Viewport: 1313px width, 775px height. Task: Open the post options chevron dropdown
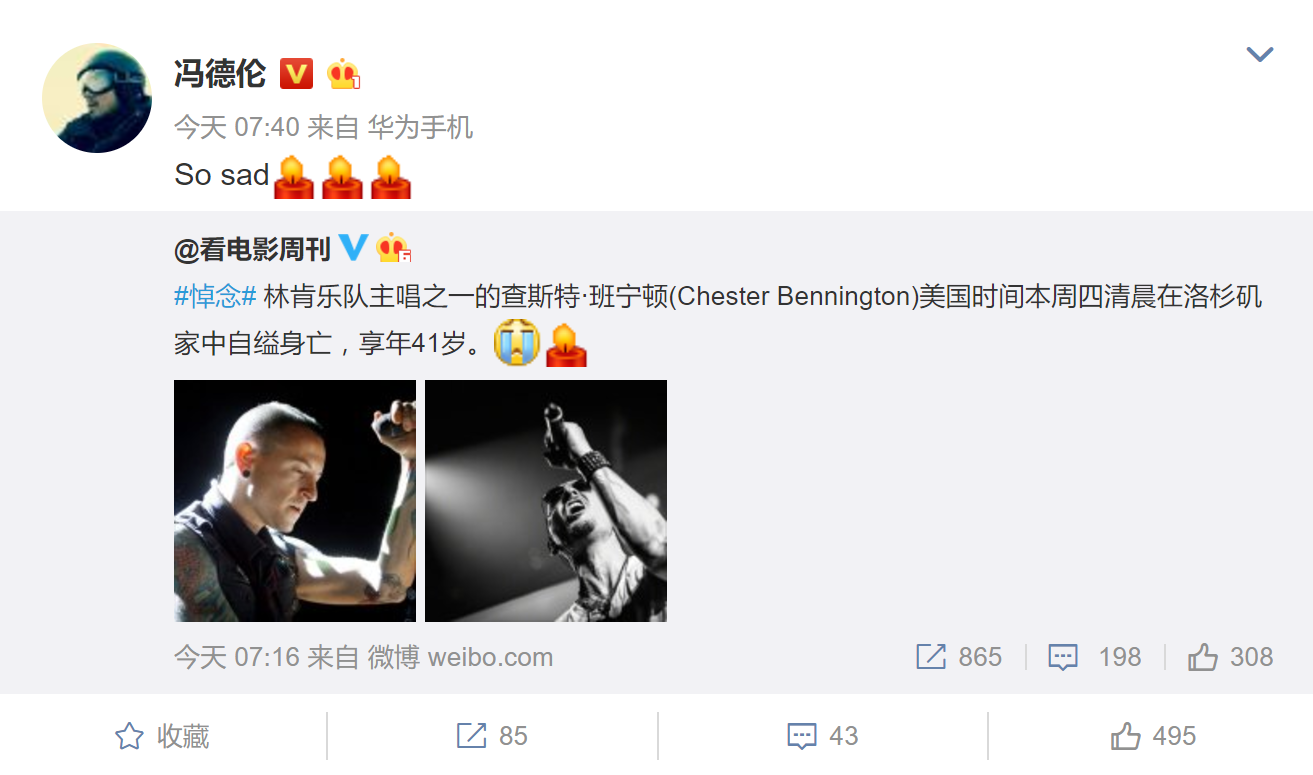[1259, 54]
